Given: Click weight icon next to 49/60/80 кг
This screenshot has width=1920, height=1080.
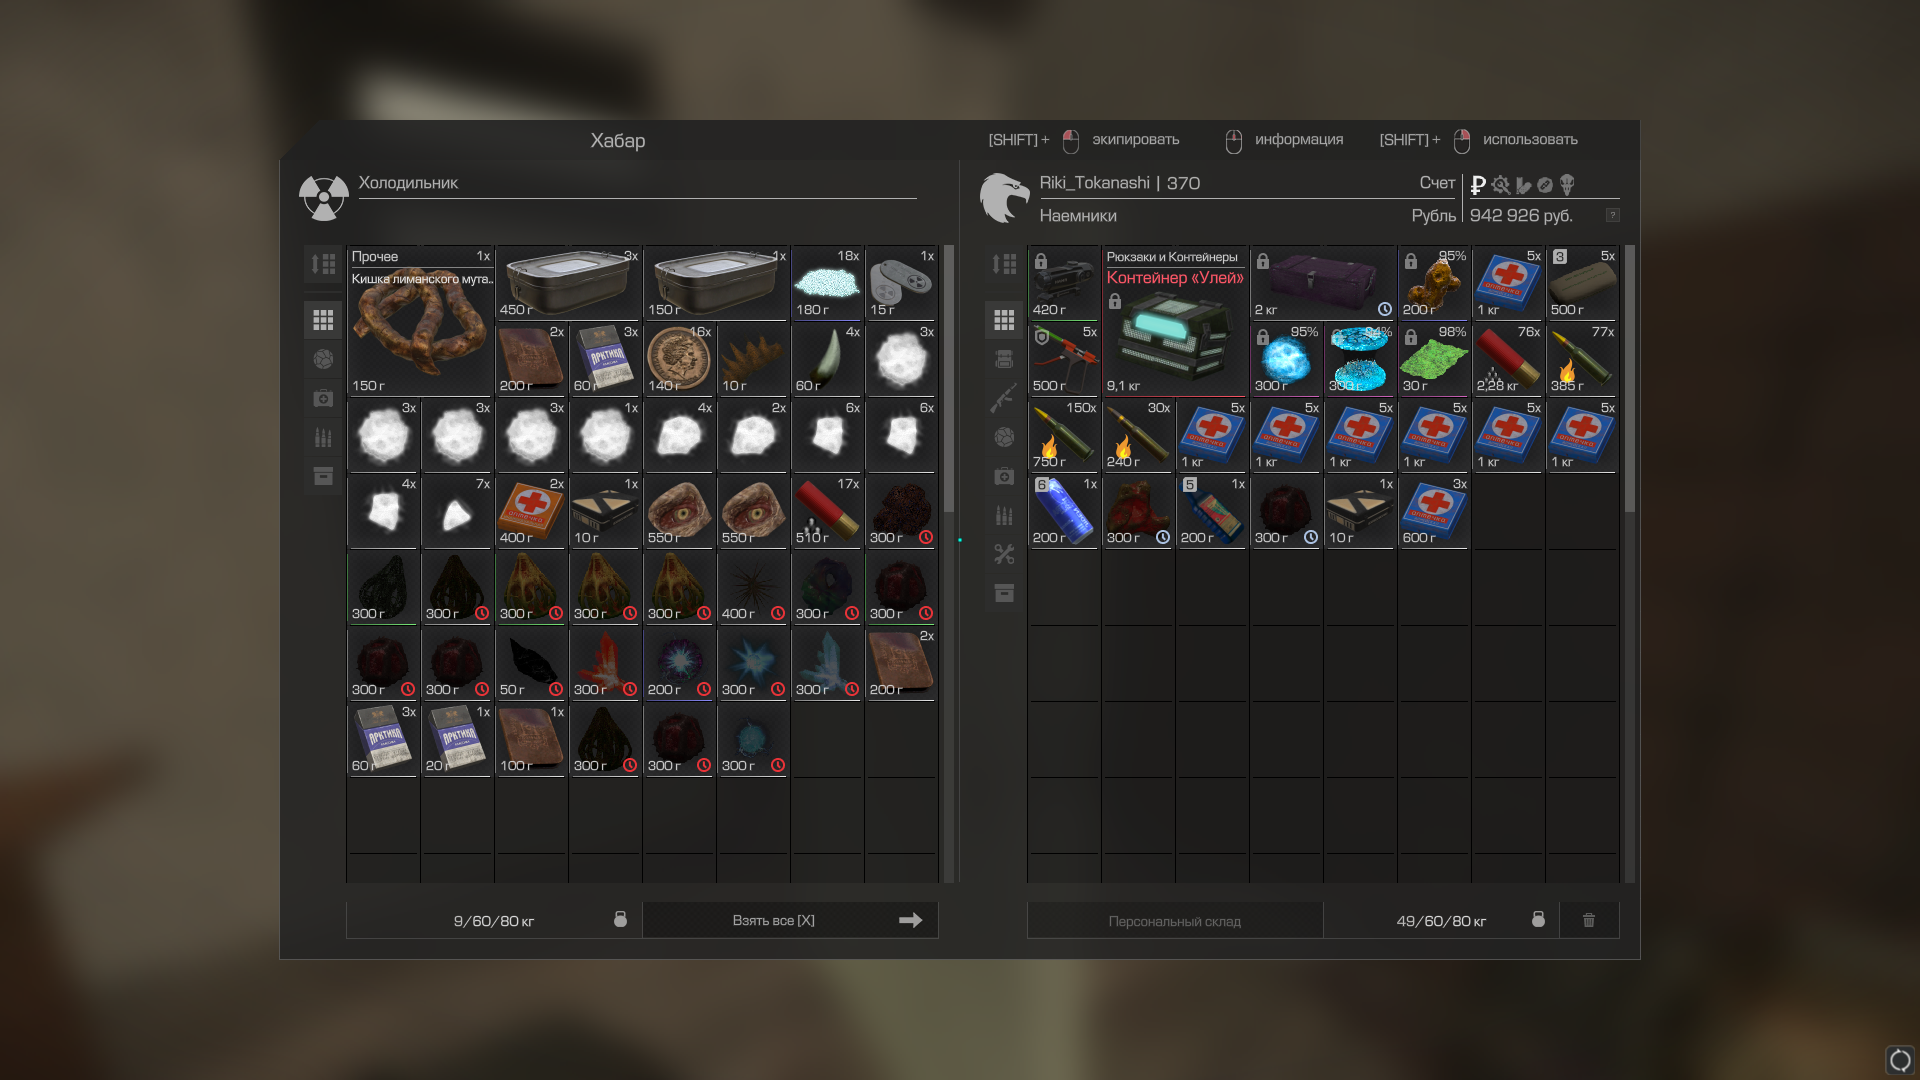Looking at the screenshot, I should tap(1538, 919).
